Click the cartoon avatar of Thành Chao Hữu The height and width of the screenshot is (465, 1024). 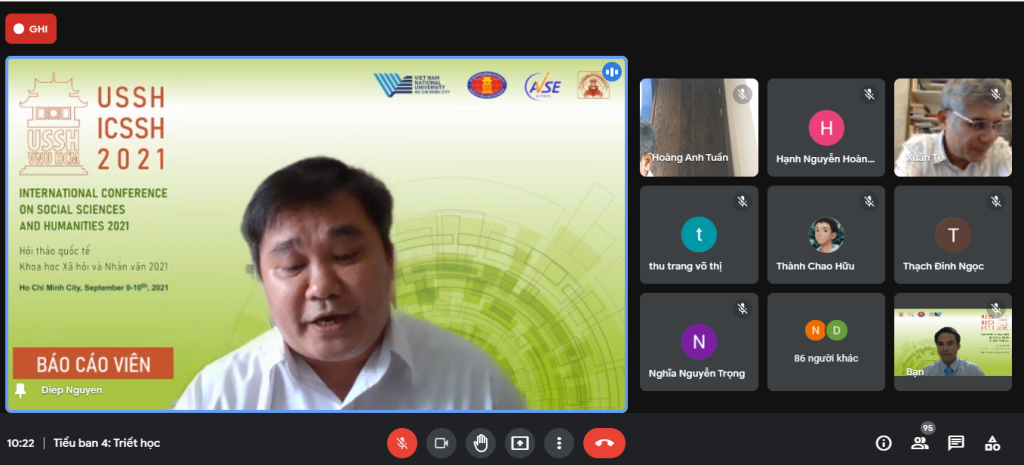[x=826, y=234]
